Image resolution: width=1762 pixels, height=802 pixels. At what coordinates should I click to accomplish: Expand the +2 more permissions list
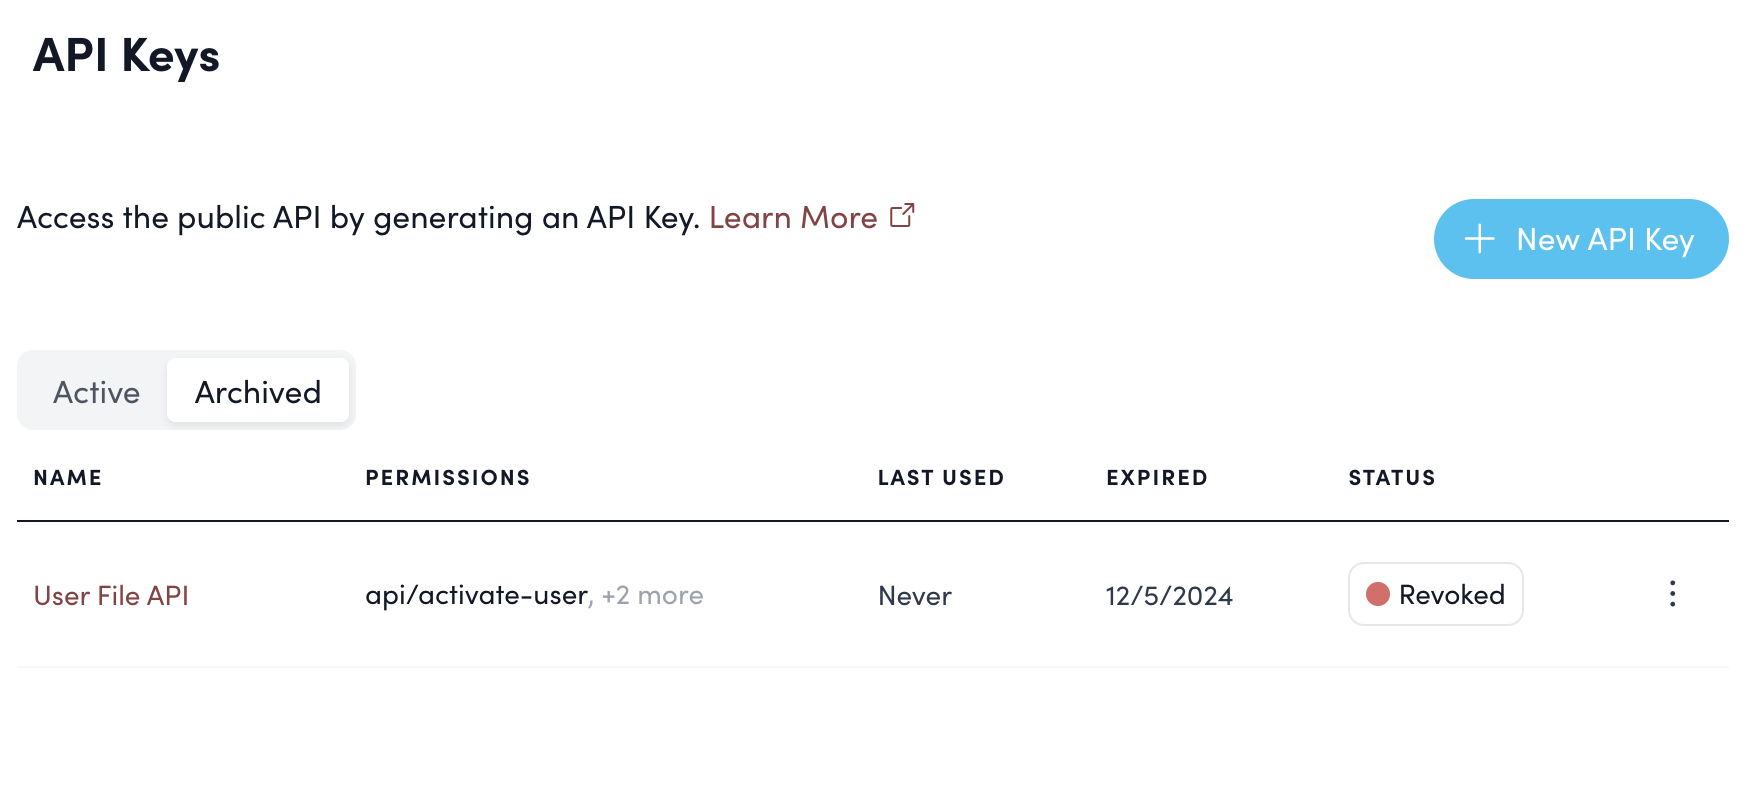coord(651,595)
